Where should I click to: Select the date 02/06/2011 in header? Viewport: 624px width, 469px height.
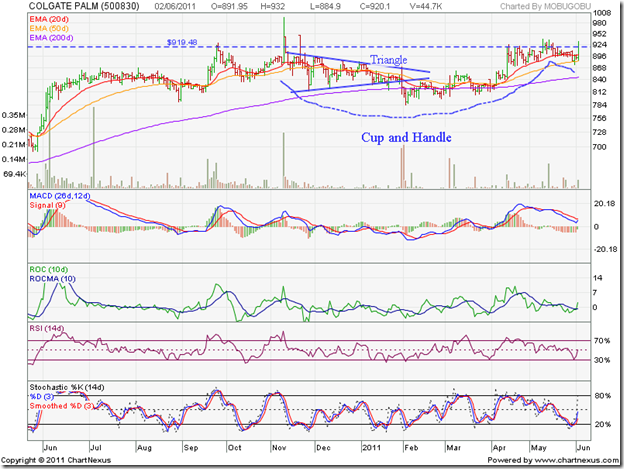(x=175, y=6)
